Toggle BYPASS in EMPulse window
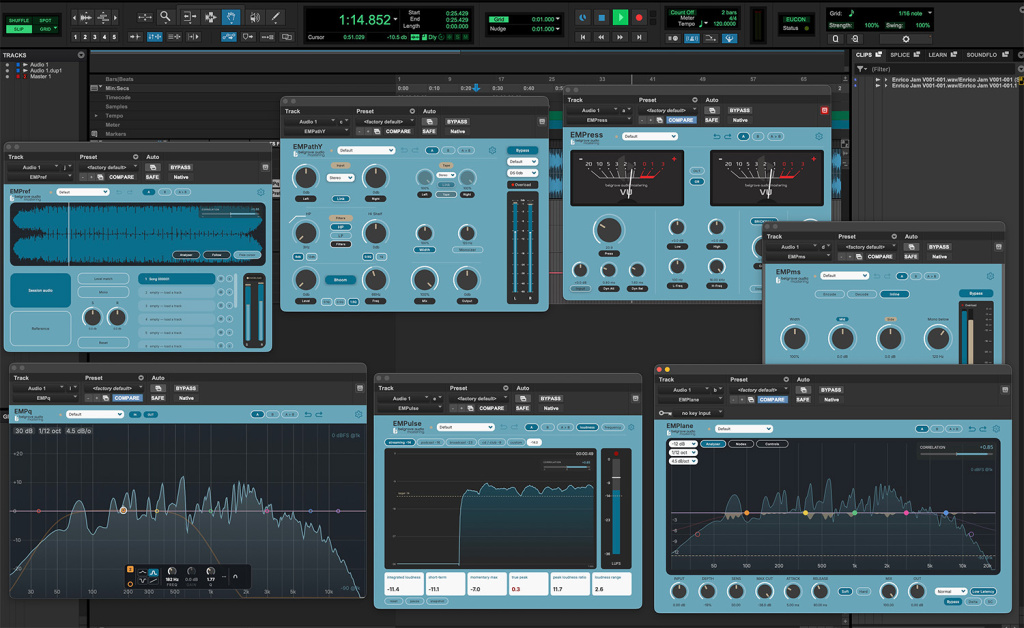 (550, 398)
